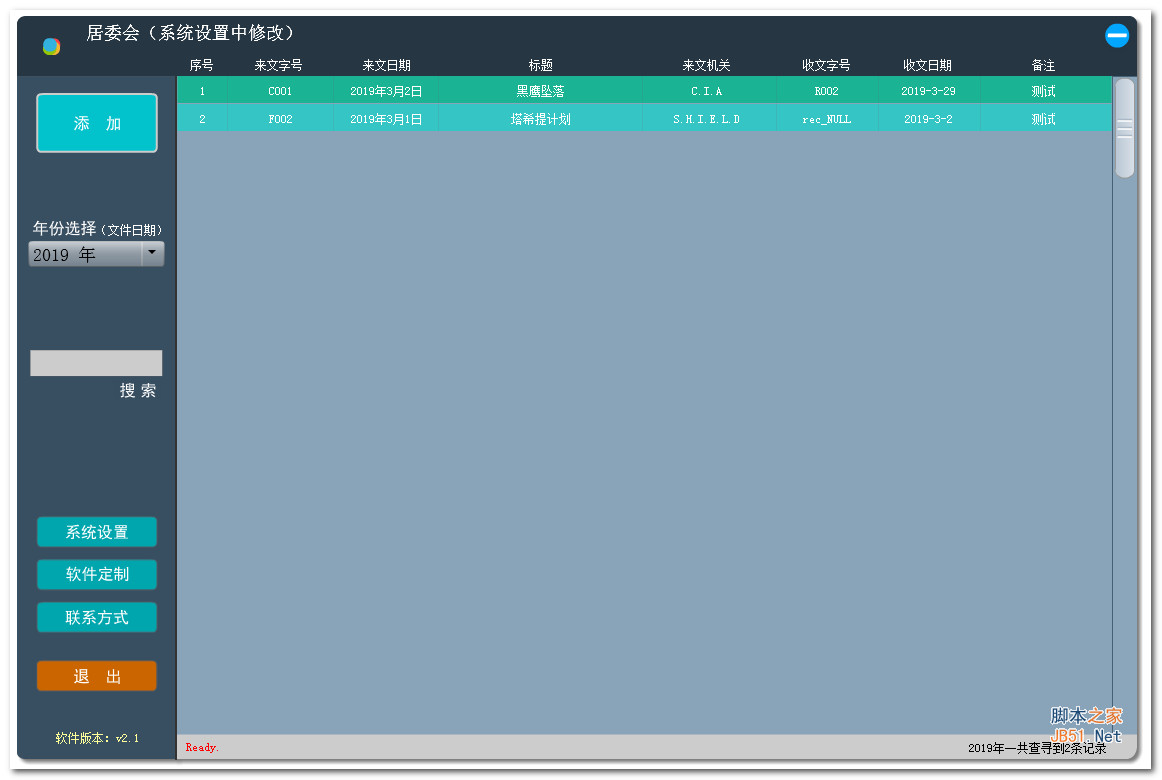Click the dropdown arrow next to 2019 年
Viewport: 1162px width, 780px height.
pos(152,253)
